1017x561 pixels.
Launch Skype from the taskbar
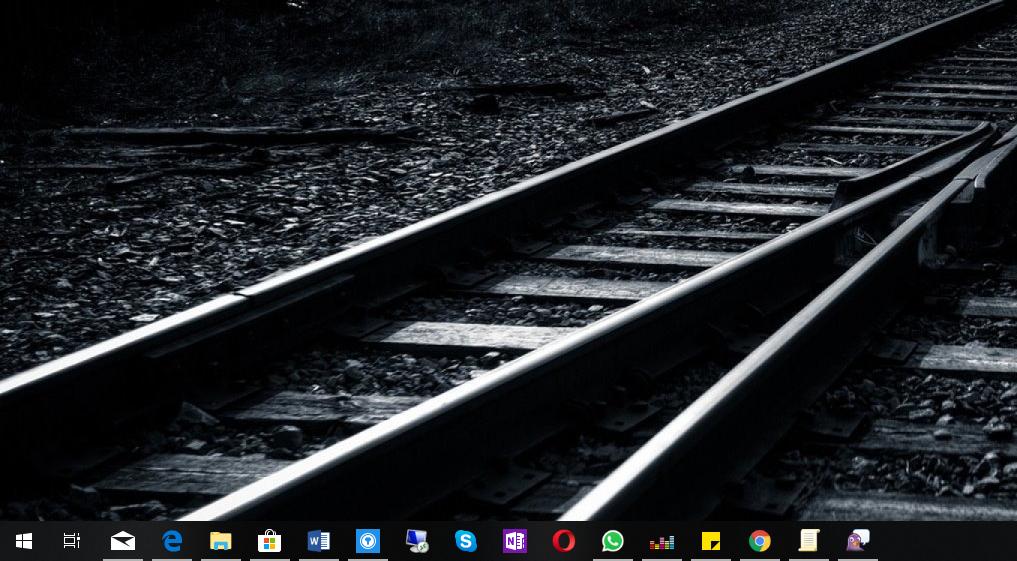point(466,541)
